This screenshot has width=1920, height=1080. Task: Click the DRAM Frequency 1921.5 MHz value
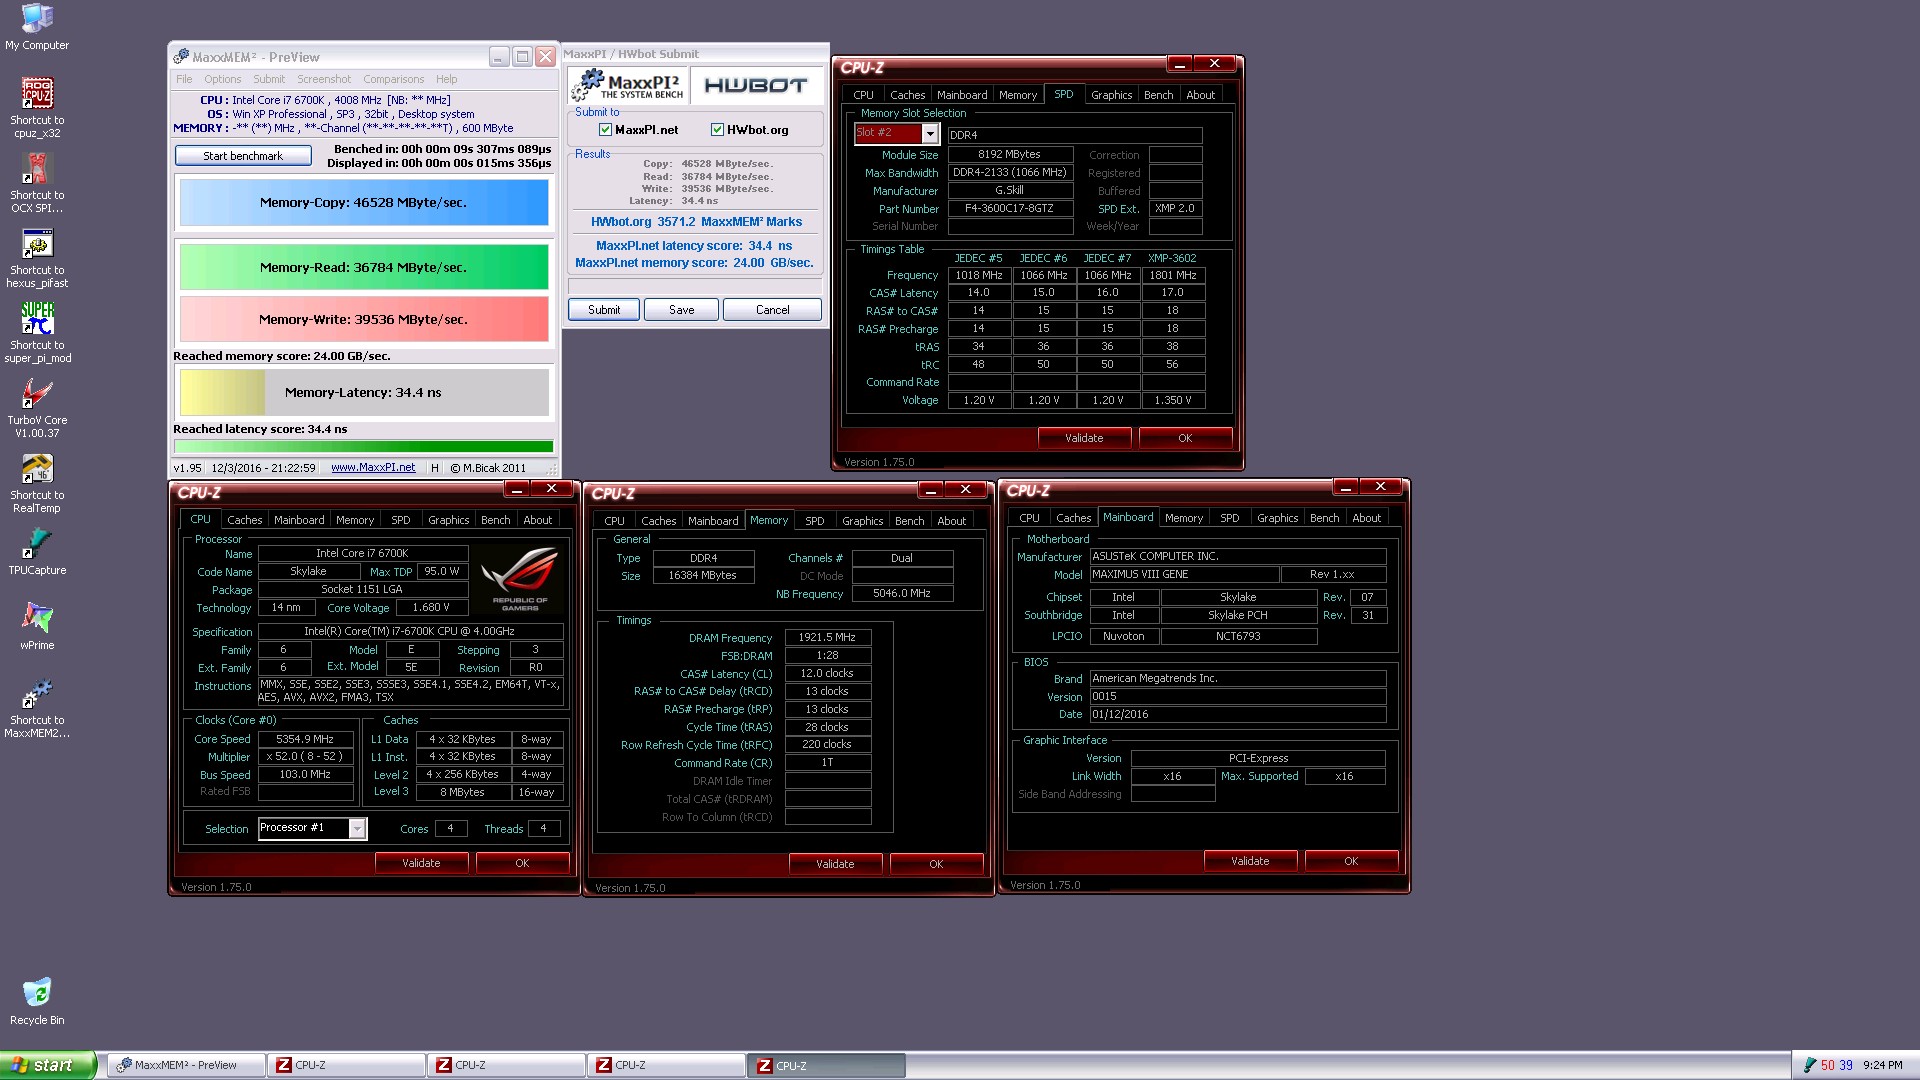click(x=827, y=638)
